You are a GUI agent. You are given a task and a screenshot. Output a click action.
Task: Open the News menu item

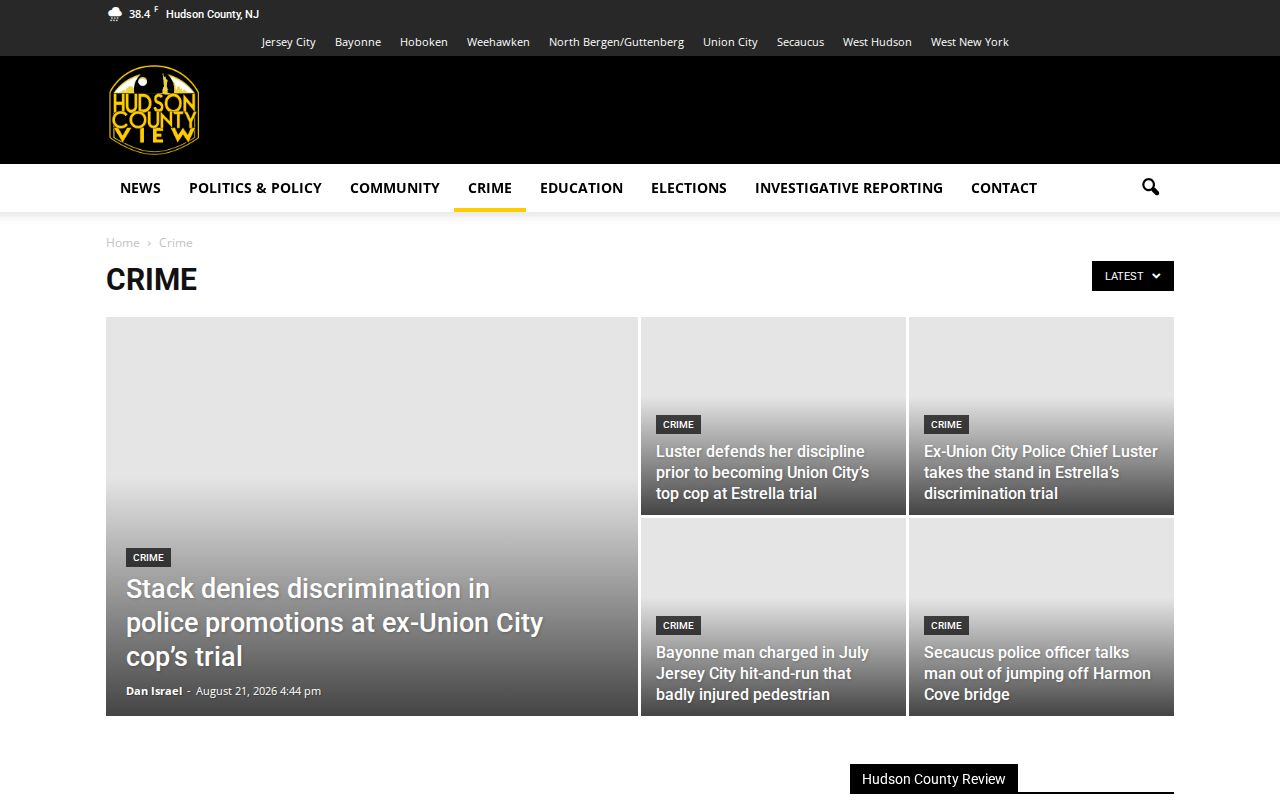click(140, 188)
